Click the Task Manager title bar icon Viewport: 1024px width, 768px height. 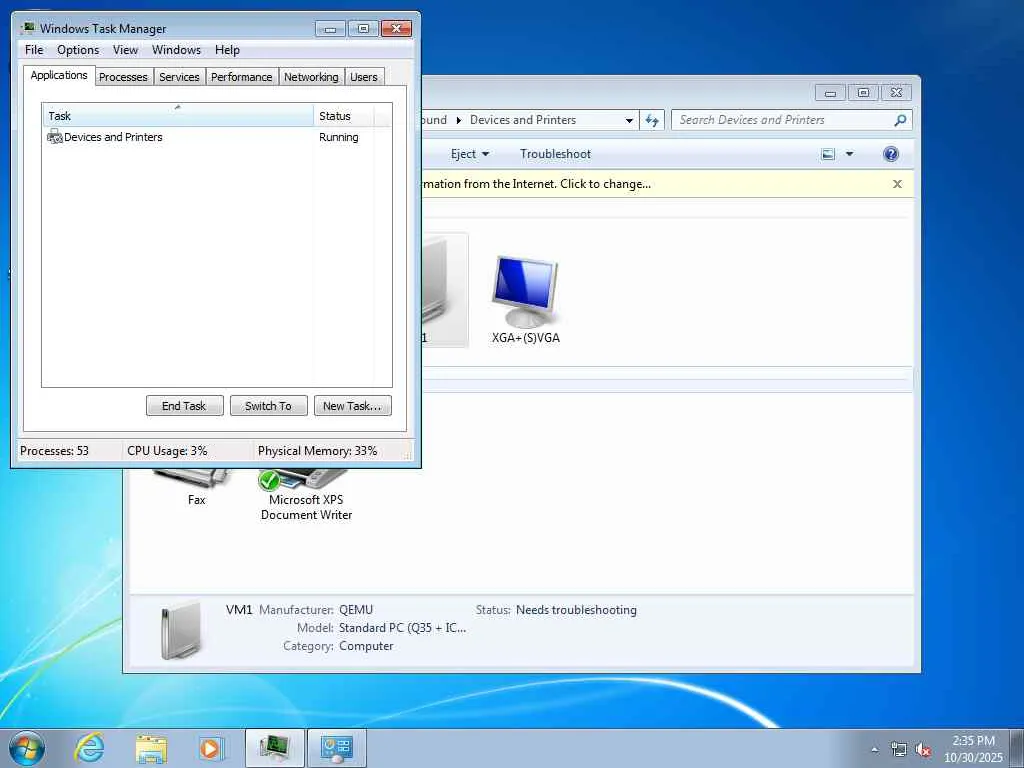(x=27, y=28)
